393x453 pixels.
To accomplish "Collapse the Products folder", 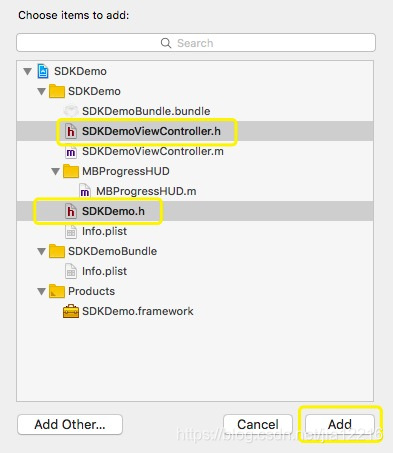I will click(x=41, y=291).
